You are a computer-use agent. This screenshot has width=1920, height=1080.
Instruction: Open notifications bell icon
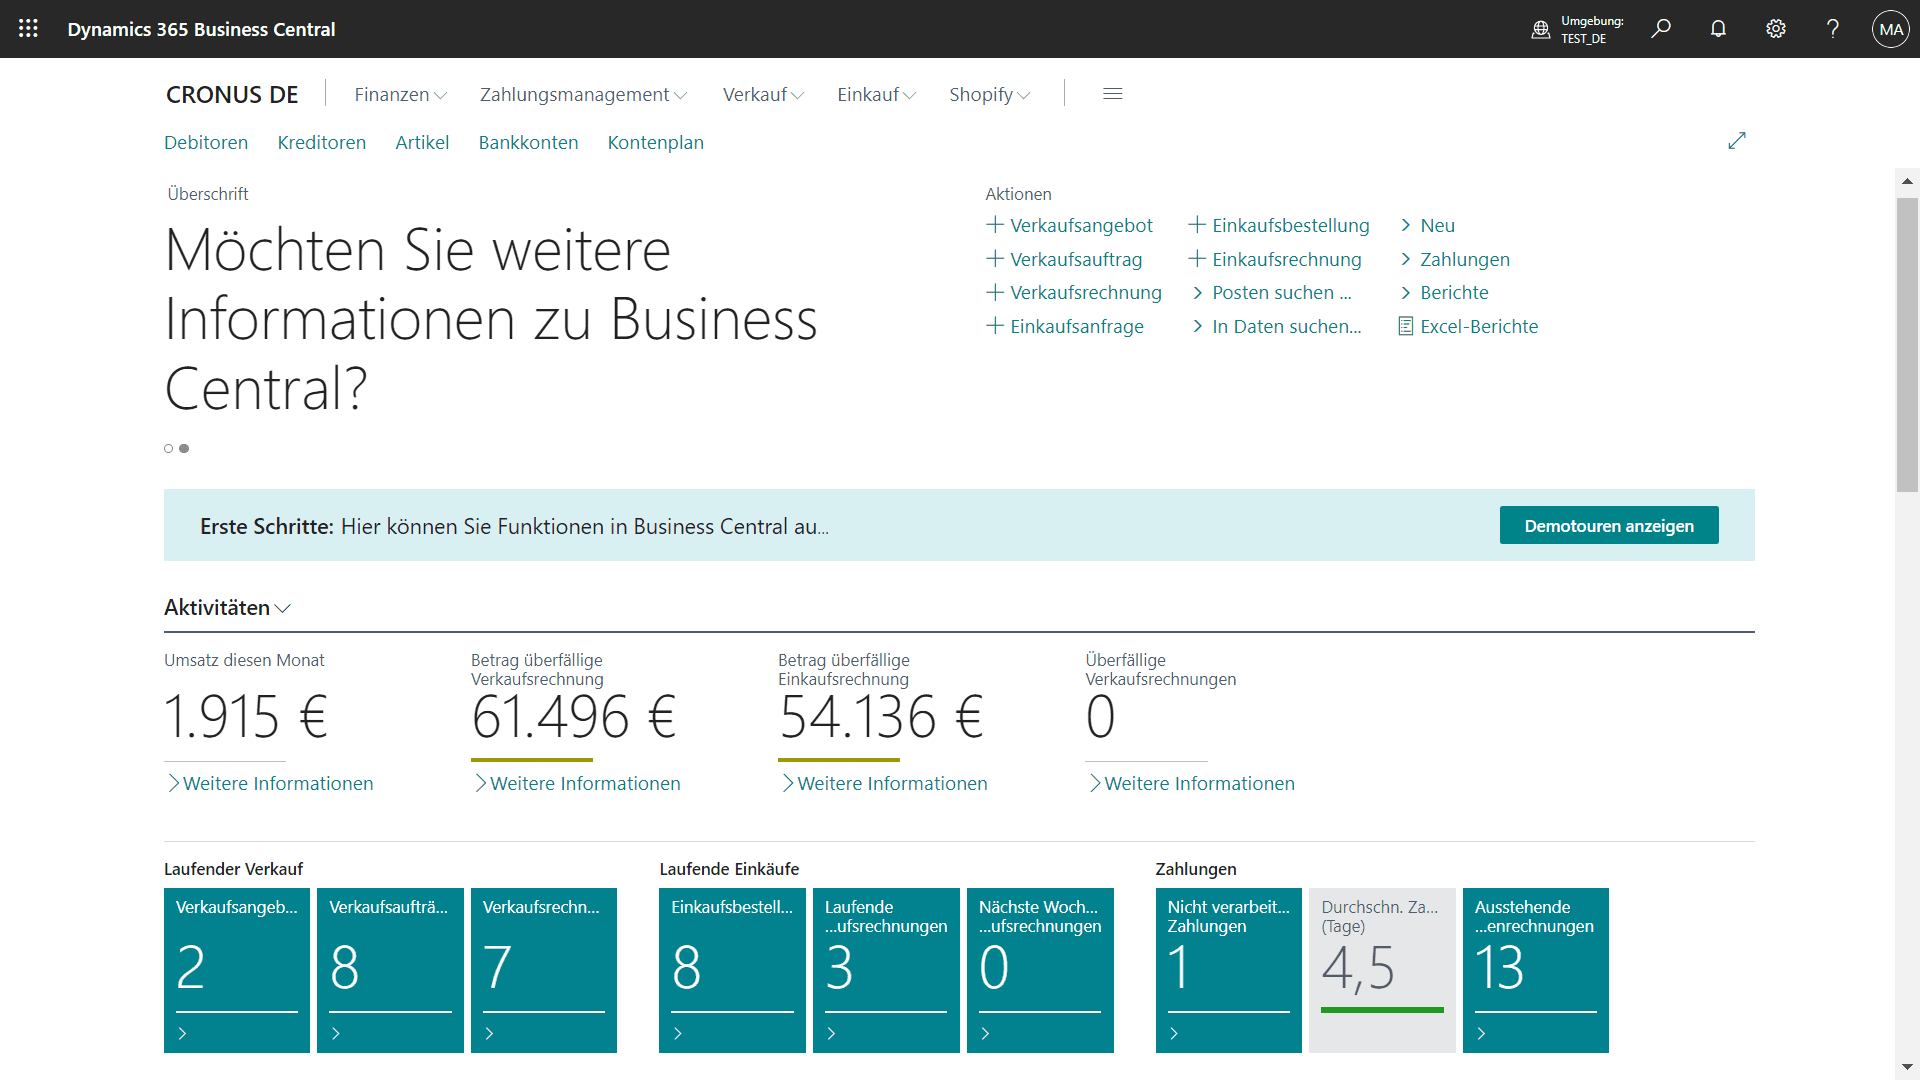tap(1718, 29)
